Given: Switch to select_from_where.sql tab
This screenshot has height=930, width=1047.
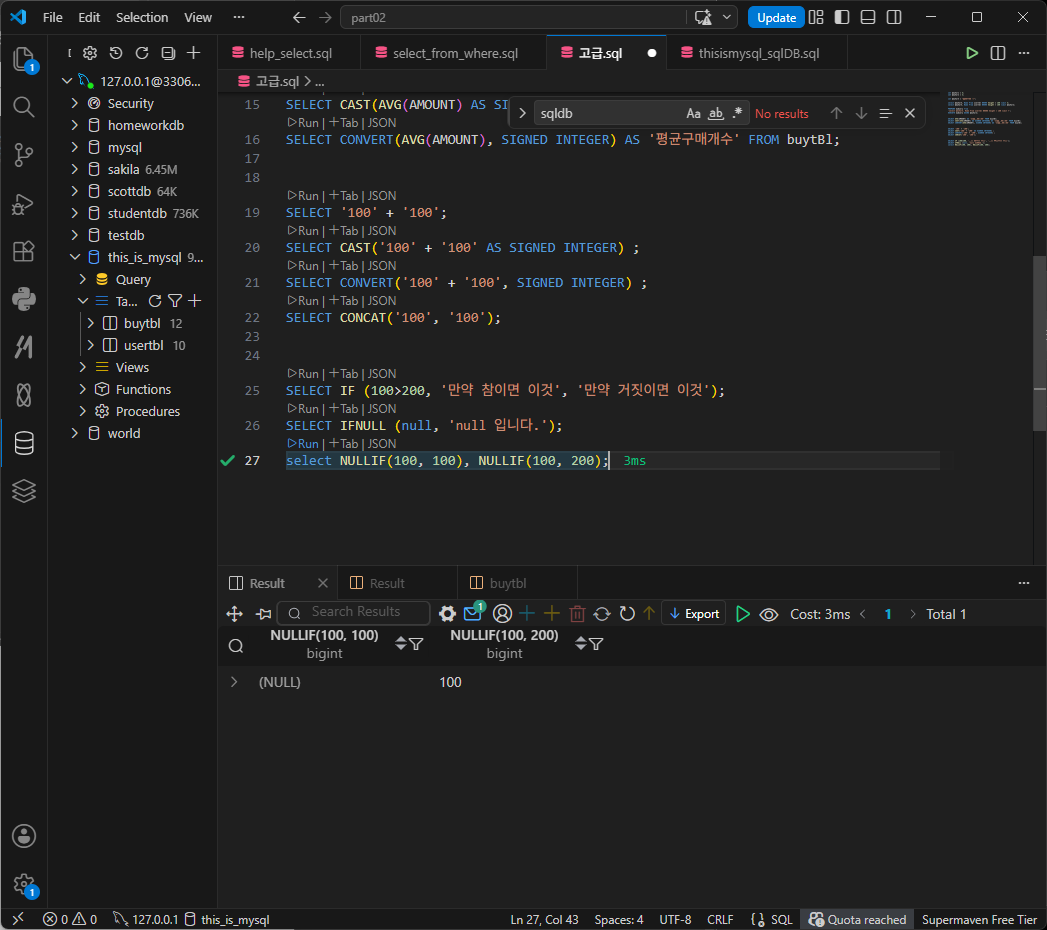Looking at the screenshot, I should (455, 53).
